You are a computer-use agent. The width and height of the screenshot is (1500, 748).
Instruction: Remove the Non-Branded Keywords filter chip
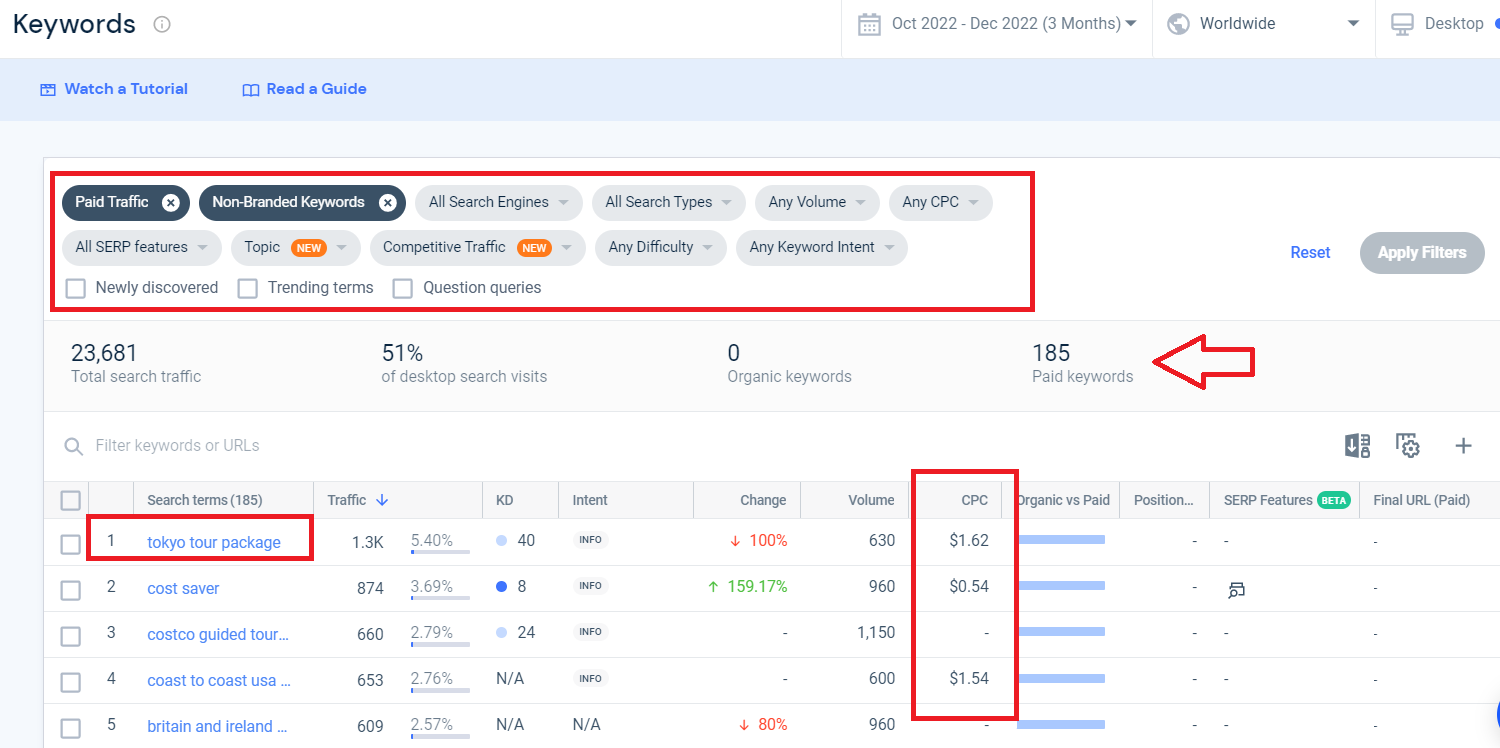click(387, 203)
